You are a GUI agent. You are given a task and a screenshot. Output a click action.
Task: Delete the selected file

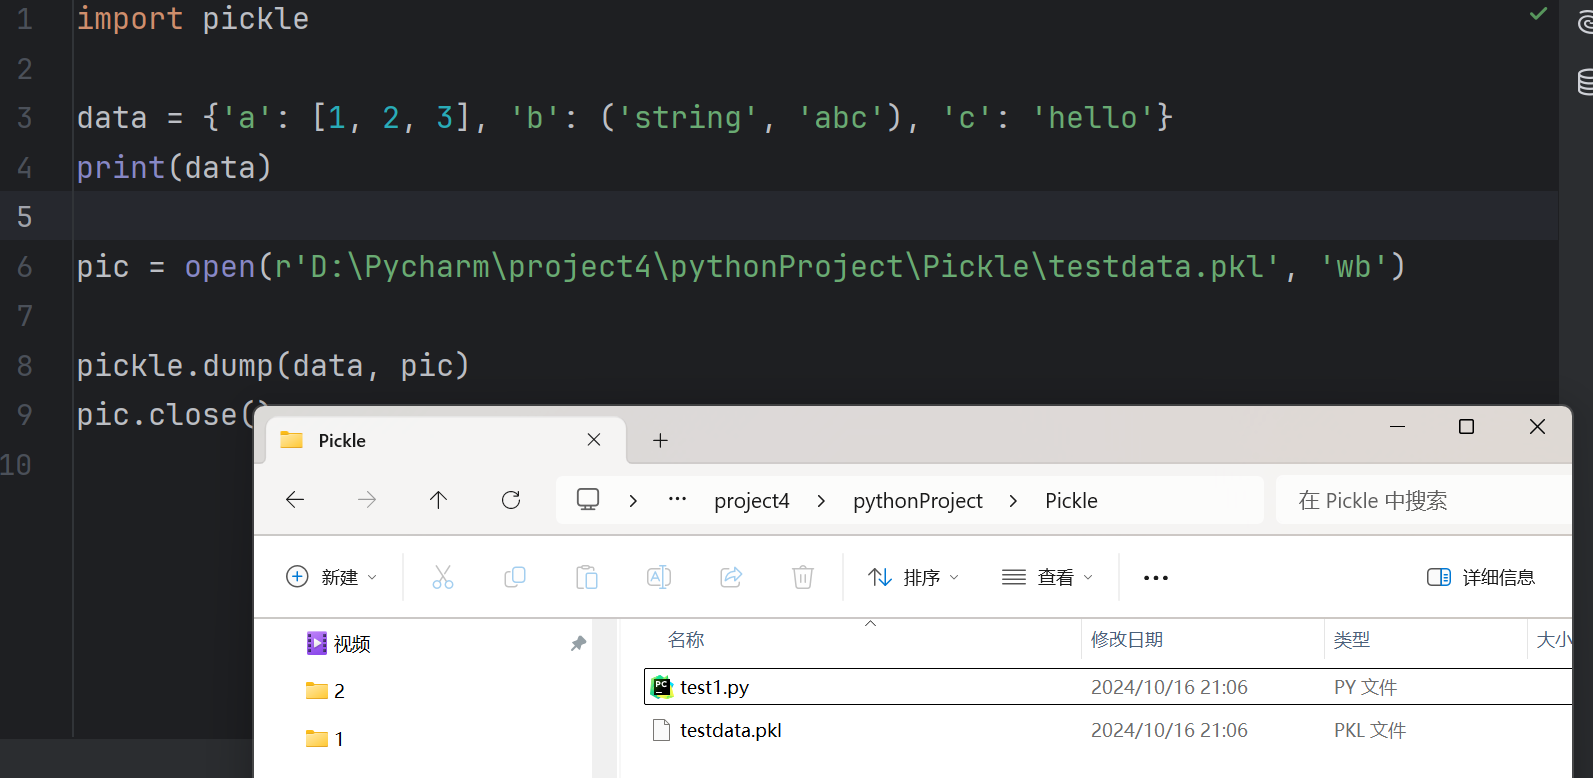[803, 577]
